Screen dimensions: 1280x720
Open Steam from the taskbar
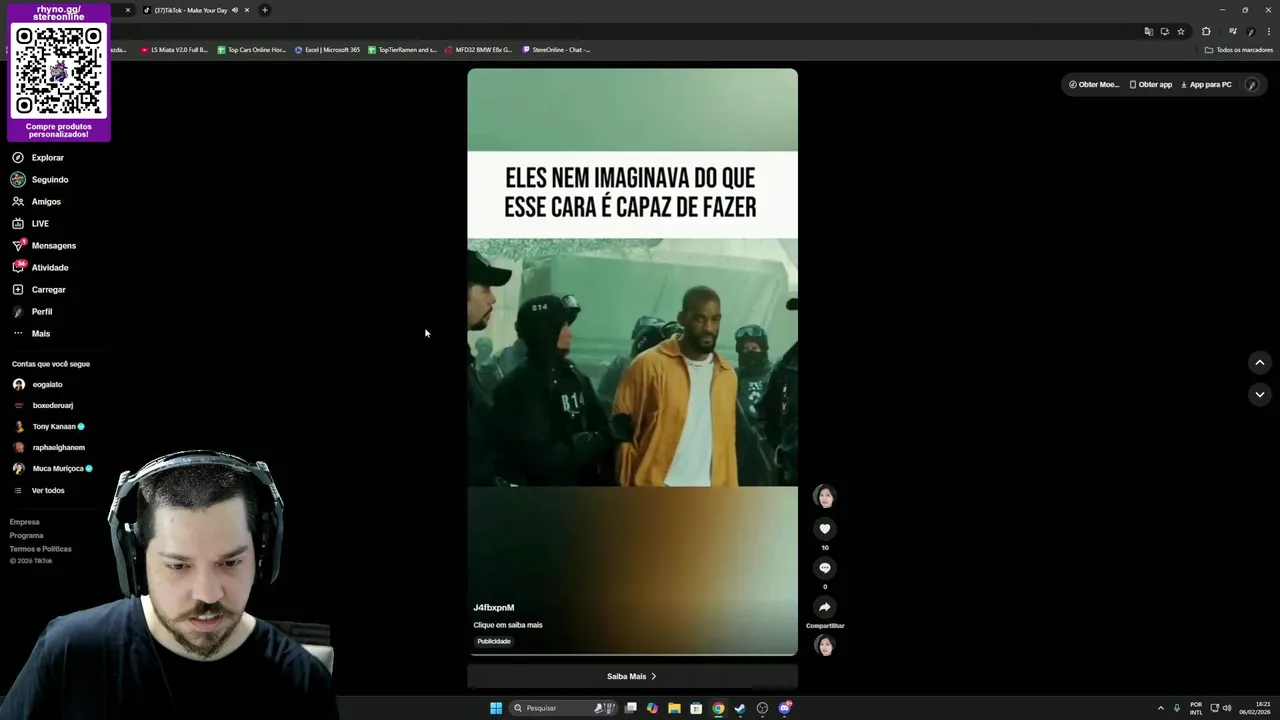pos(740,708)
